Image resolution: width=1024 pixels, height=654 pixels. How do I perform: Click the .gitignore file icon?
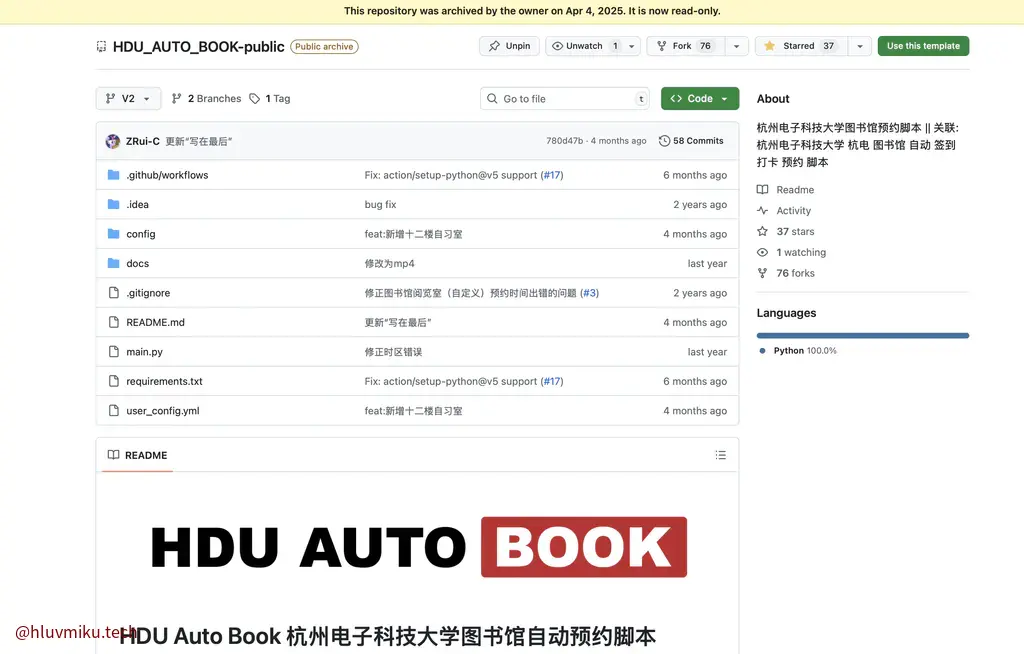(114, 293)
